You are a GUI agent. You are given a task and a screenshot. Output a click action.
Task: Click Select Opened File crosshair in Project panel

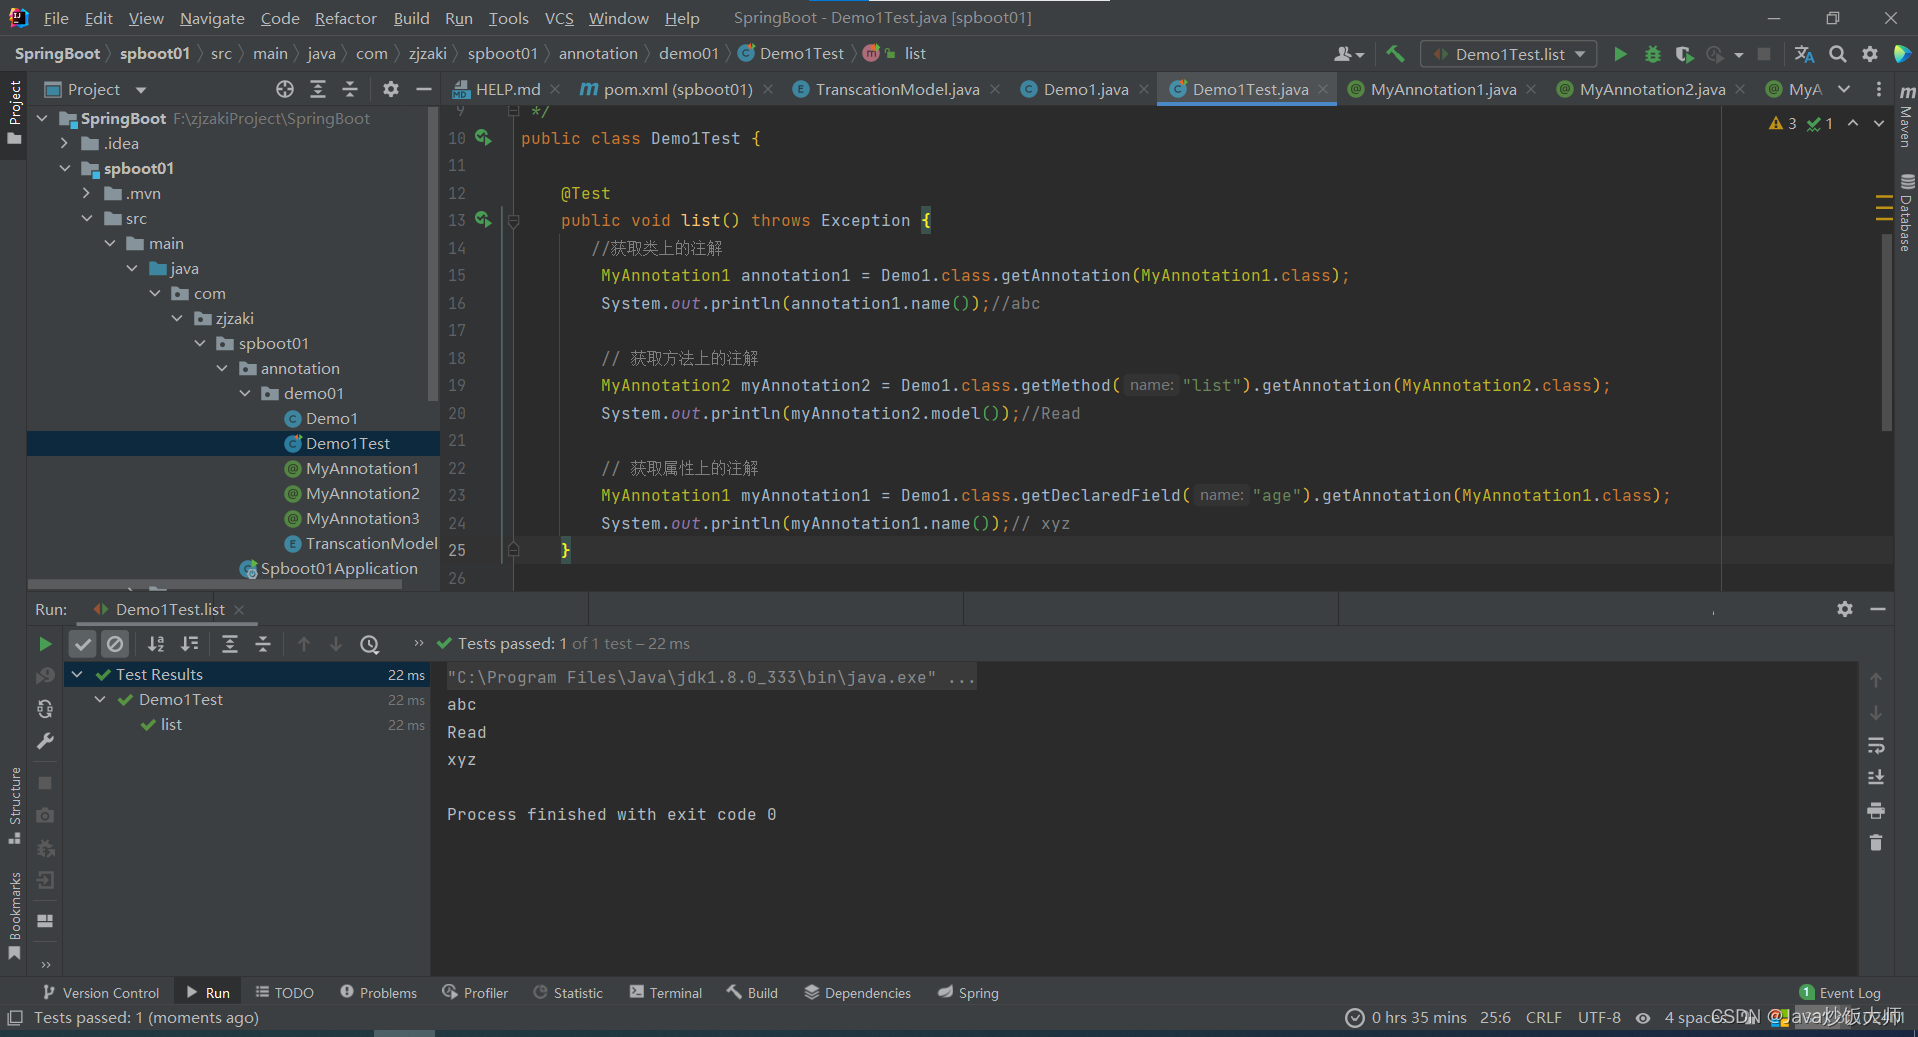[x=285, y=89]
